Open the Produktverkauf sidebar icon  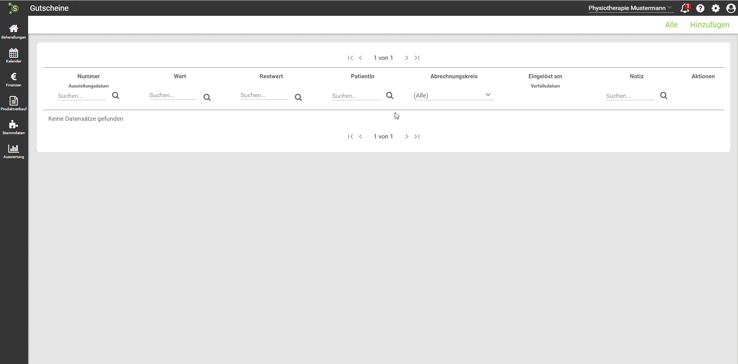pos(14,101)
